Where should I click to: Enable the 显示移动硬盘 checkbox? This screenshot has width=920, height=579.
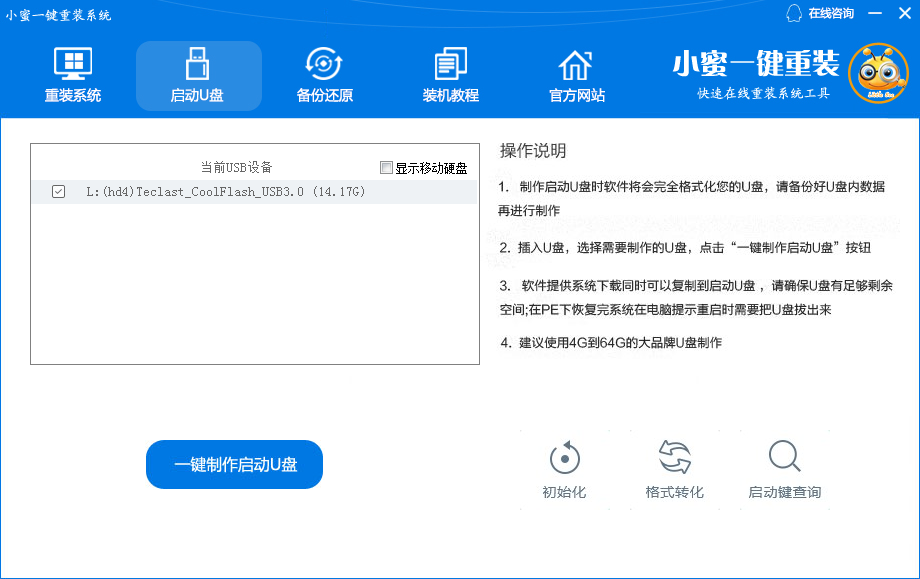[x=387, y=168]
